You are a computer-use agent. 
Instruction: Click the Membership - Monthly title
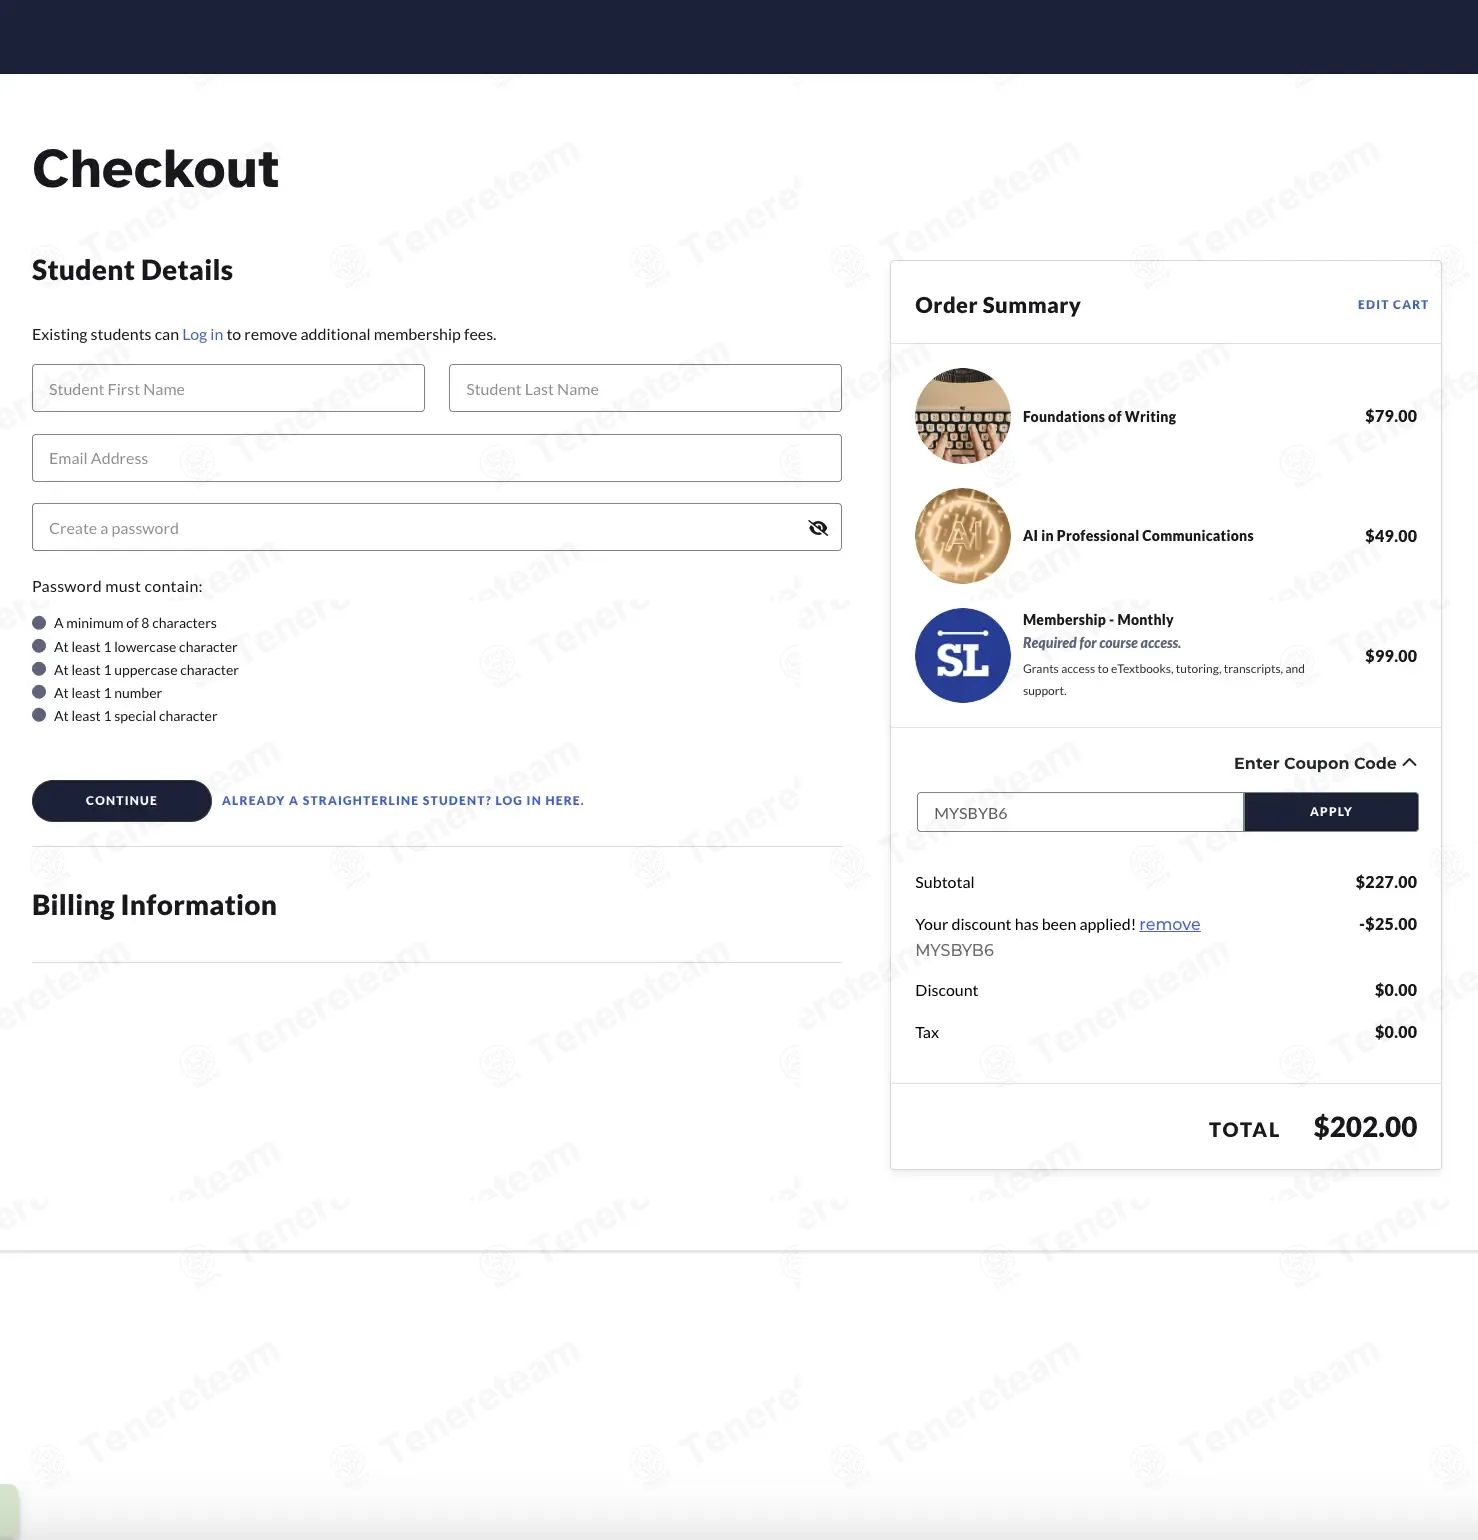coord(1098,620)
